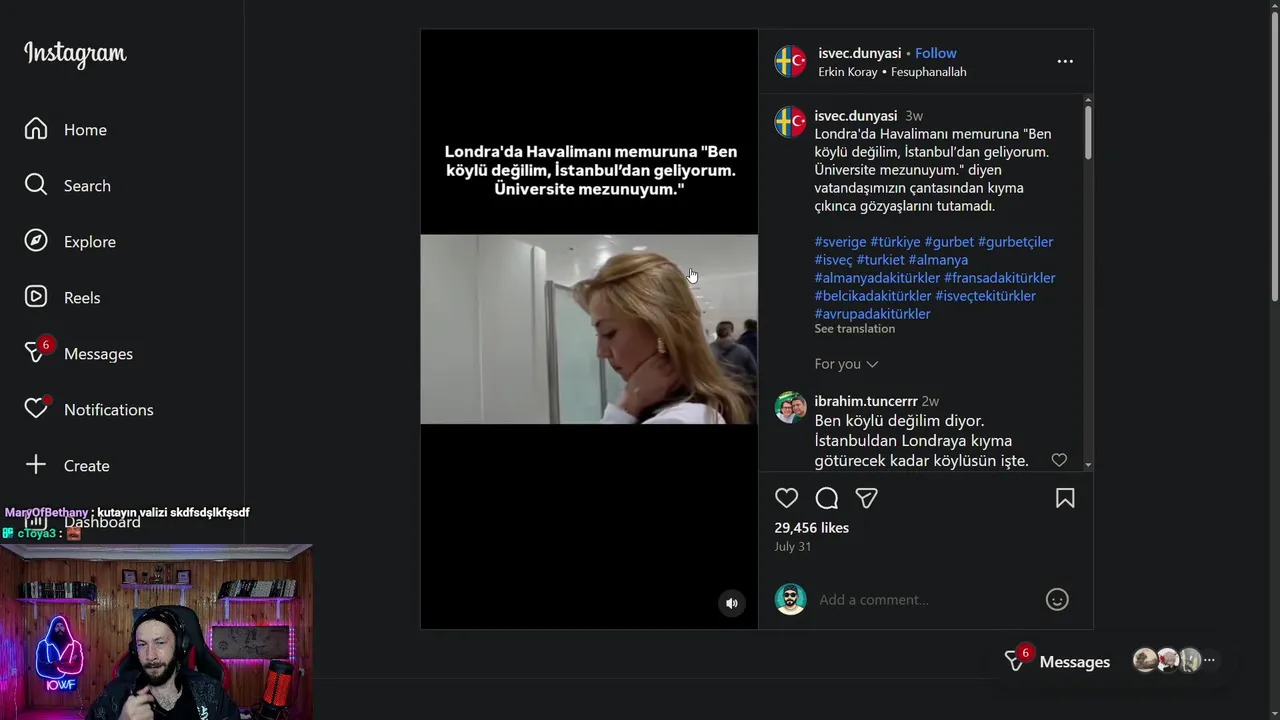Click Create plus icon in sidebar

click(x=36, y=465)
